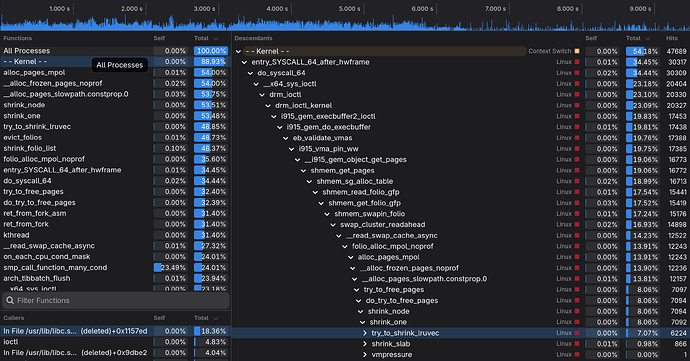Collapse the i915_gem_execbuffer2_ioctl node
Viewport: 690px width, 361px height.
[274, 116]
